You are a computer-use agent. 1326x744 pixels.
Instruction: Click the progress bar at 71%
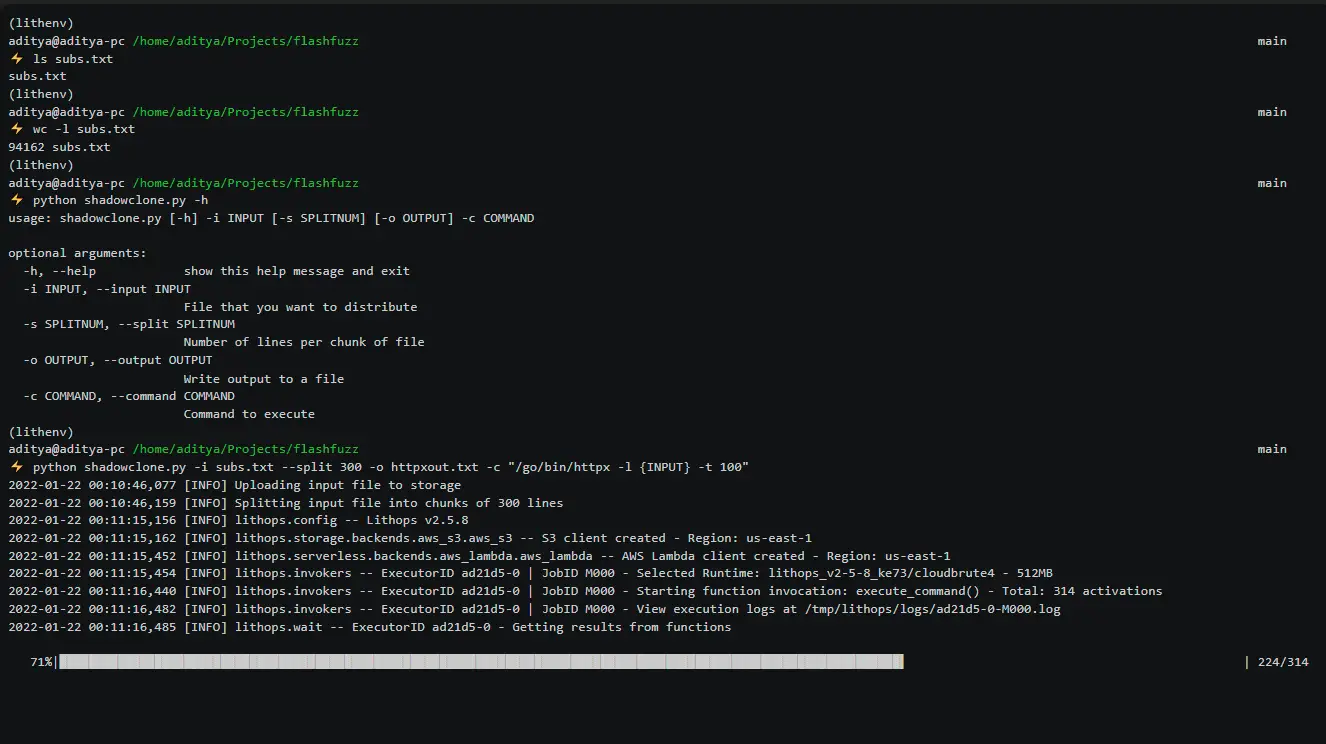pos(481,662)
